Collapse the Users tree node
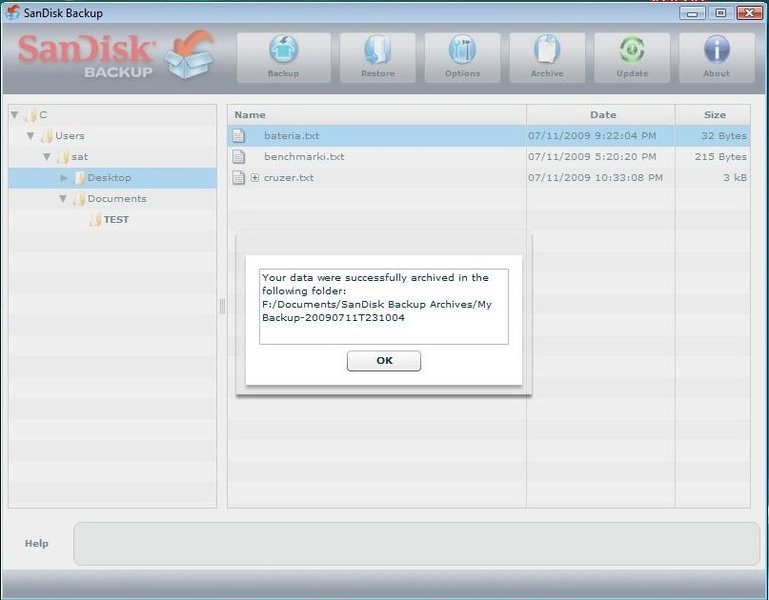 31,136
